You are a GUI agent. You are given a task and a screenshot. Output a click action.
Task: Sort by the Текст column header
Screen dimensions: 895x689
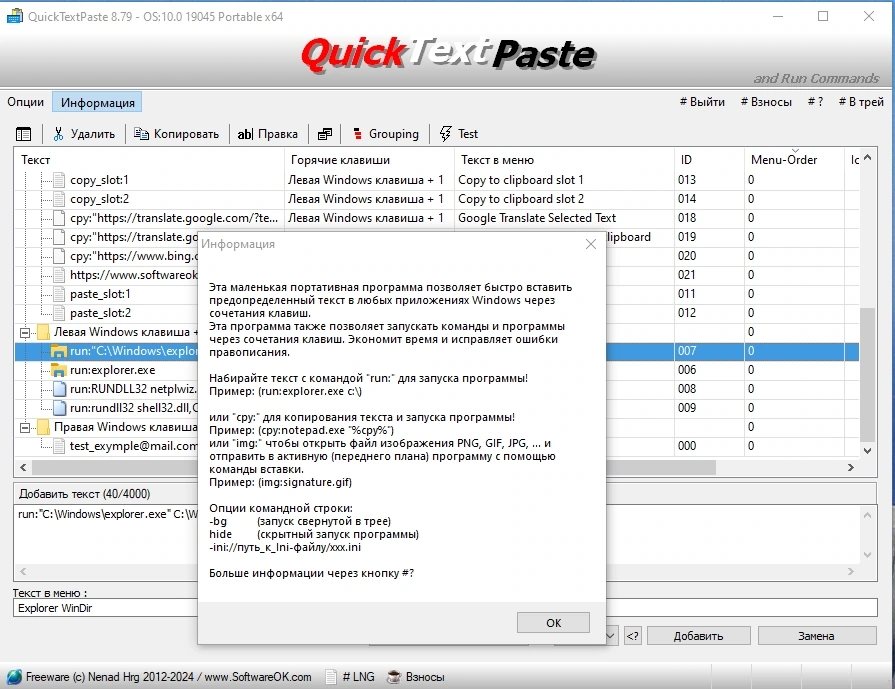coord(148,160)
